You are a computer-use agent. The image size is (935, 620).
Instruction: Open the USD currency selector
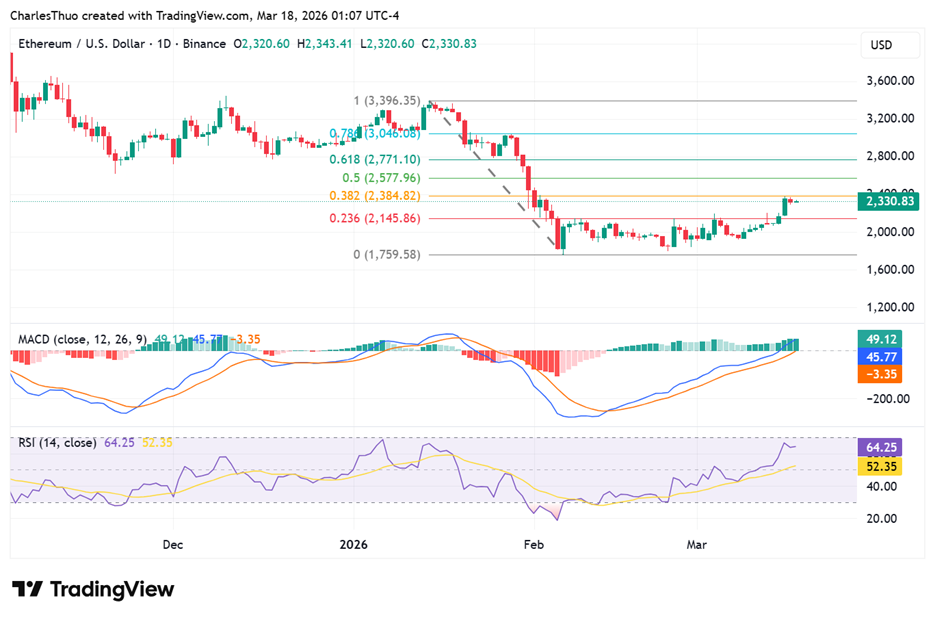(881, 45)
